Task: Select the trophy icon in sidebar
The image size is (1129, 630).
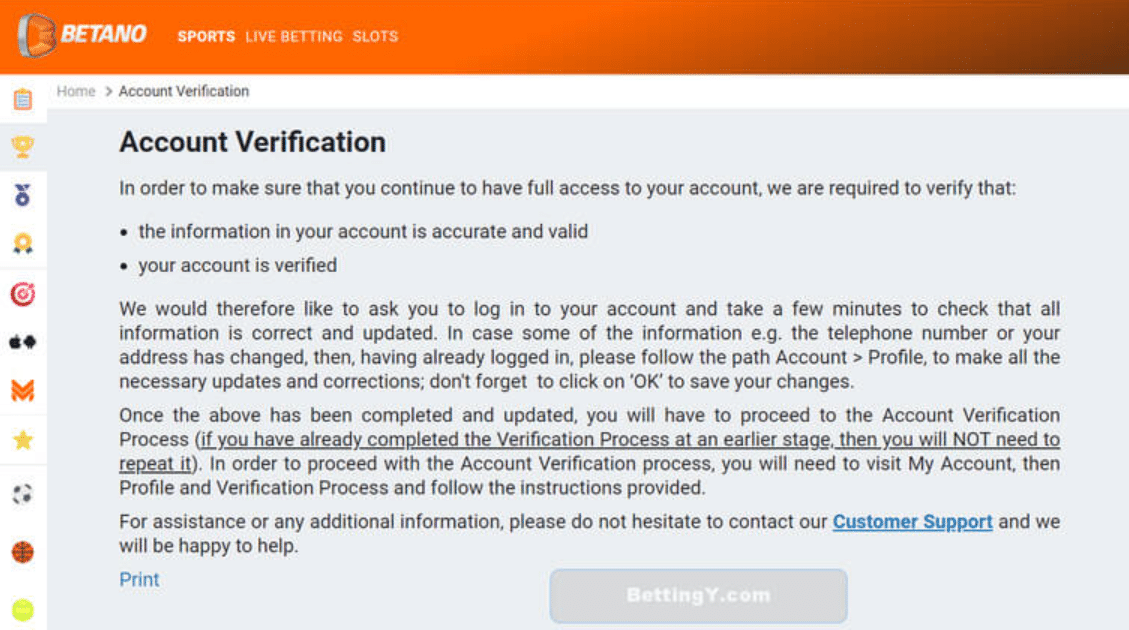Action: click(22, 147)
